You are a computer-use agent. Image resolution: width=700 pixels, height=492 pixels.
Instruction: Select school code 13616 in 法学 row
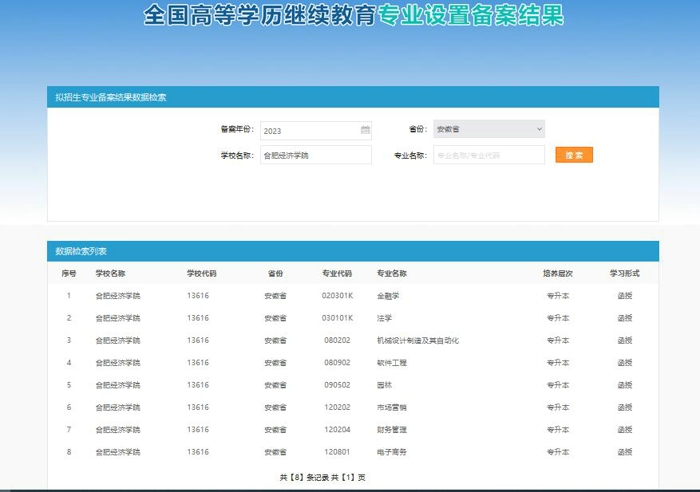(x=198, y=318)
